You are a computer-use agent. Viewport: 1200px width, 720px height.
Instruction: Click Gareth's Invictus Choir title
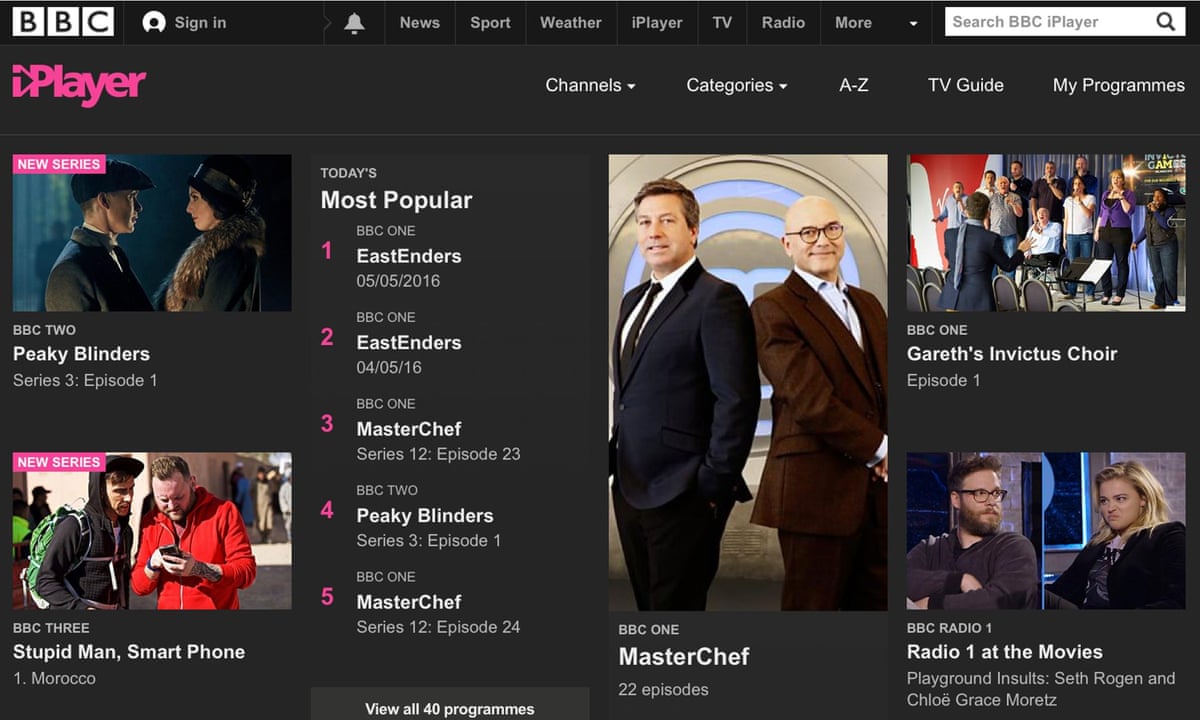tap(1012, 353)
